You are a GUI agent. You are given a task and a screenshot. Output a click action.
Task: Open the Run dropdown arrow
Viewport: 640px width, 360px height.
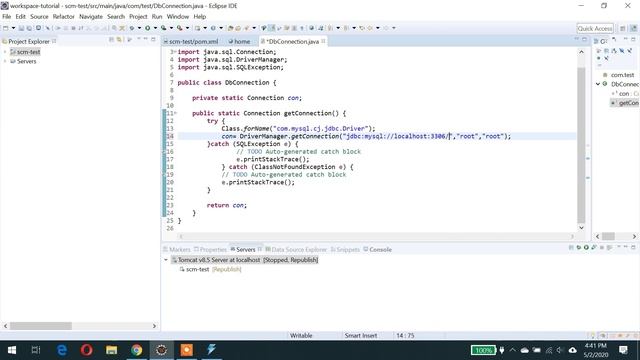click(x=155, y=28)
